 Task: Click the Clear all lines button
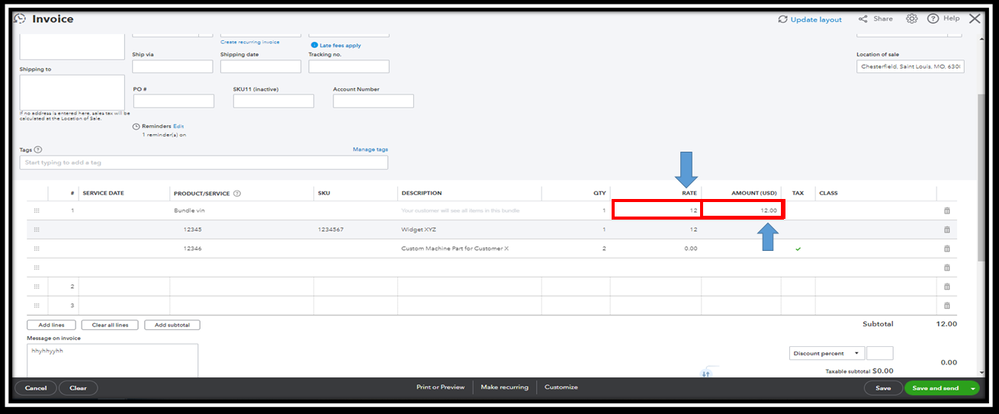click(110, 325)
